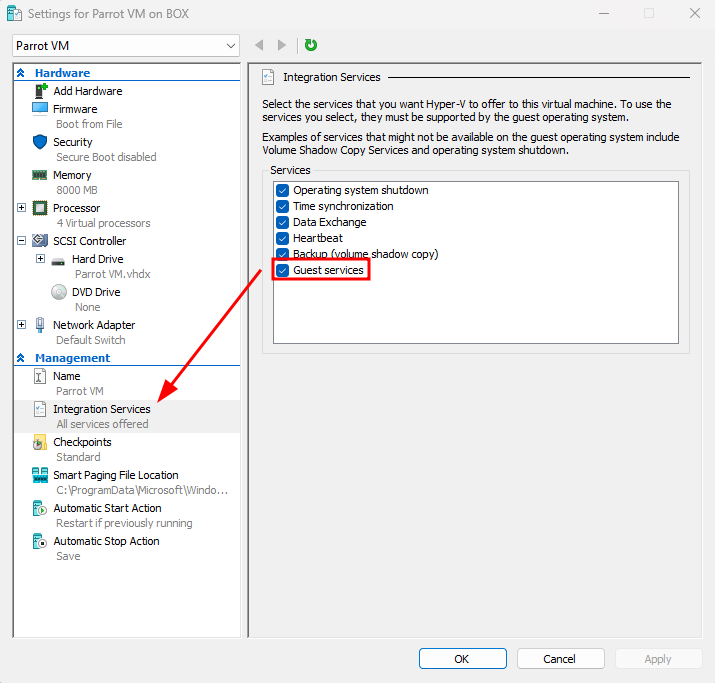Collapse the SCSI Controller node
Image resolution: width=715 pixels, height=683 pixels.
tap(21, 240)
